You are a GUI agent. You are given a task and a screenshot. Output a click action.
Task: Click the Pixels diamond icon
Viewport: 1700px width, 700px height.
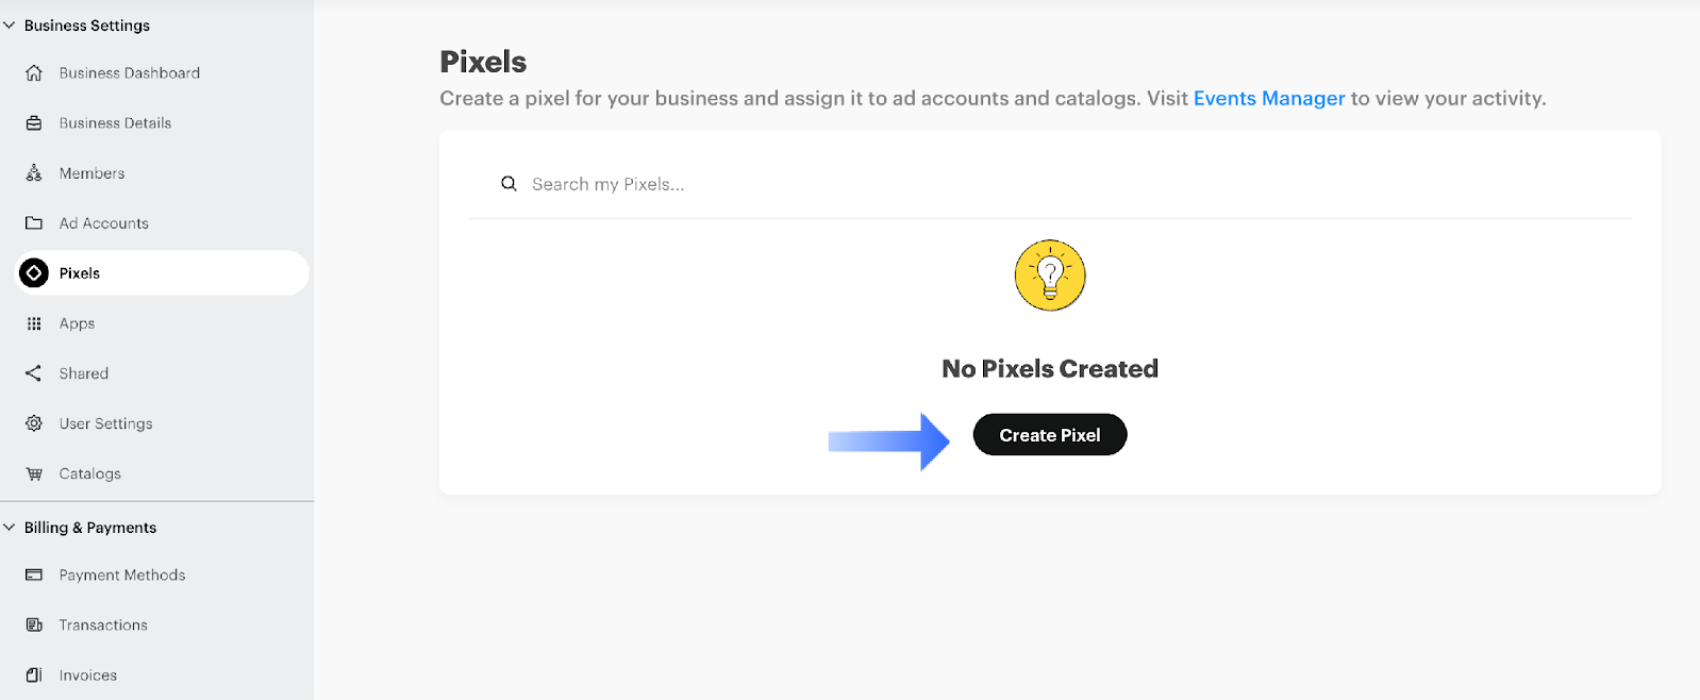point(34,273)
